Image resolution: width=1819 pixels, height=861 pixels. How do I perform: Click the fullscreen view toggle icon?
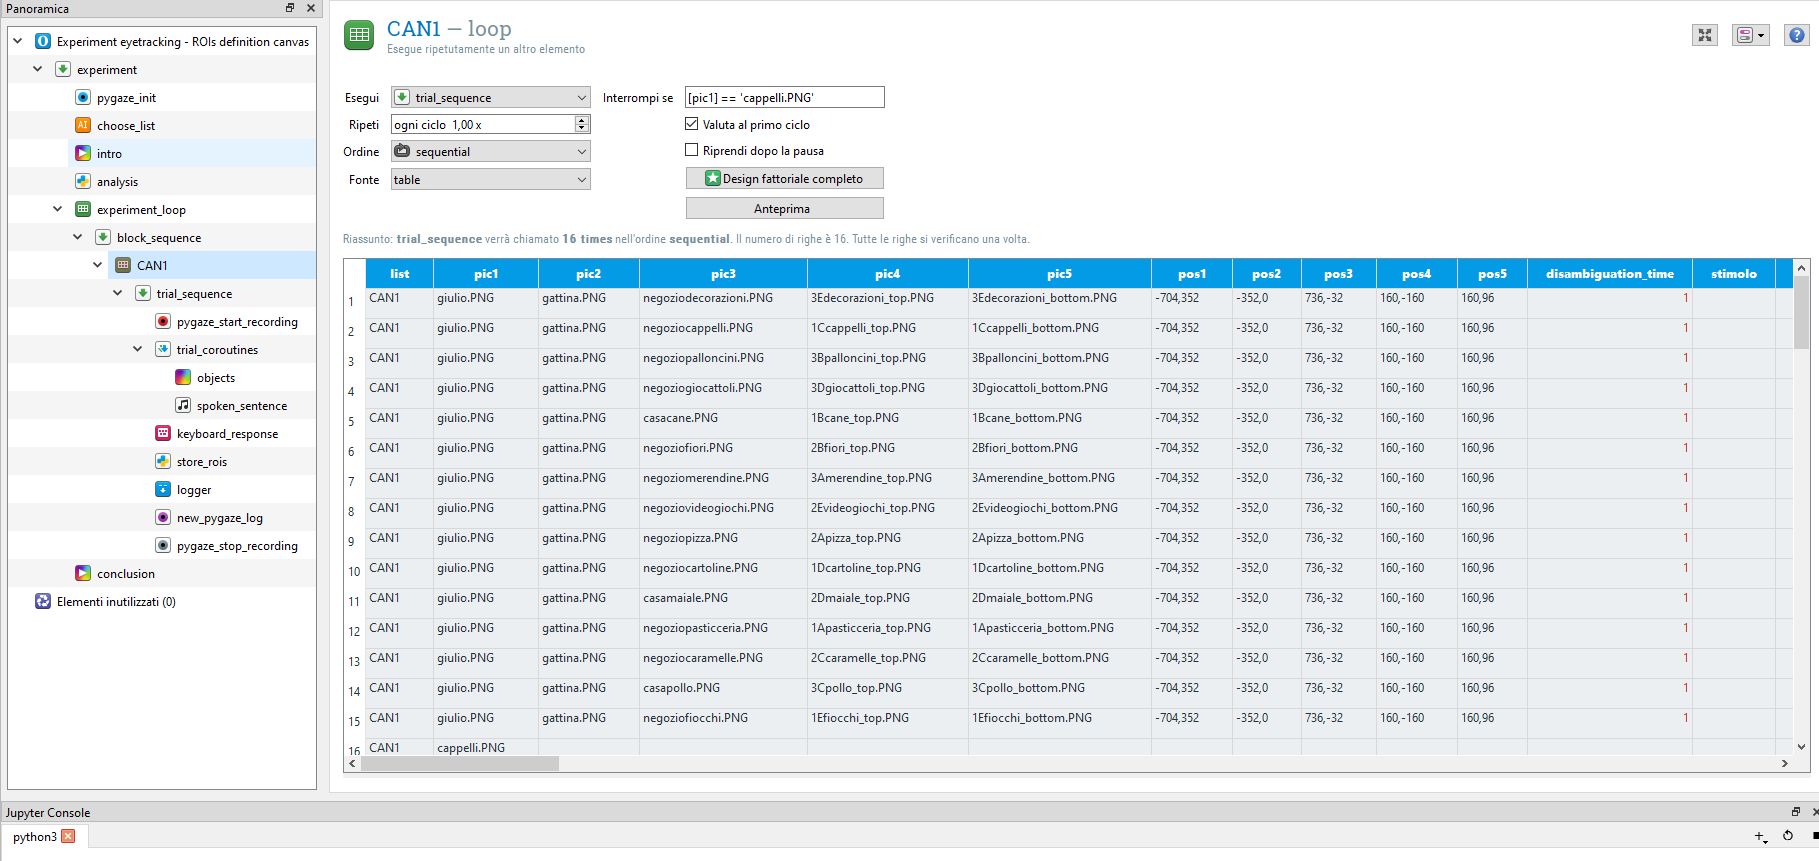[1705, 35]
